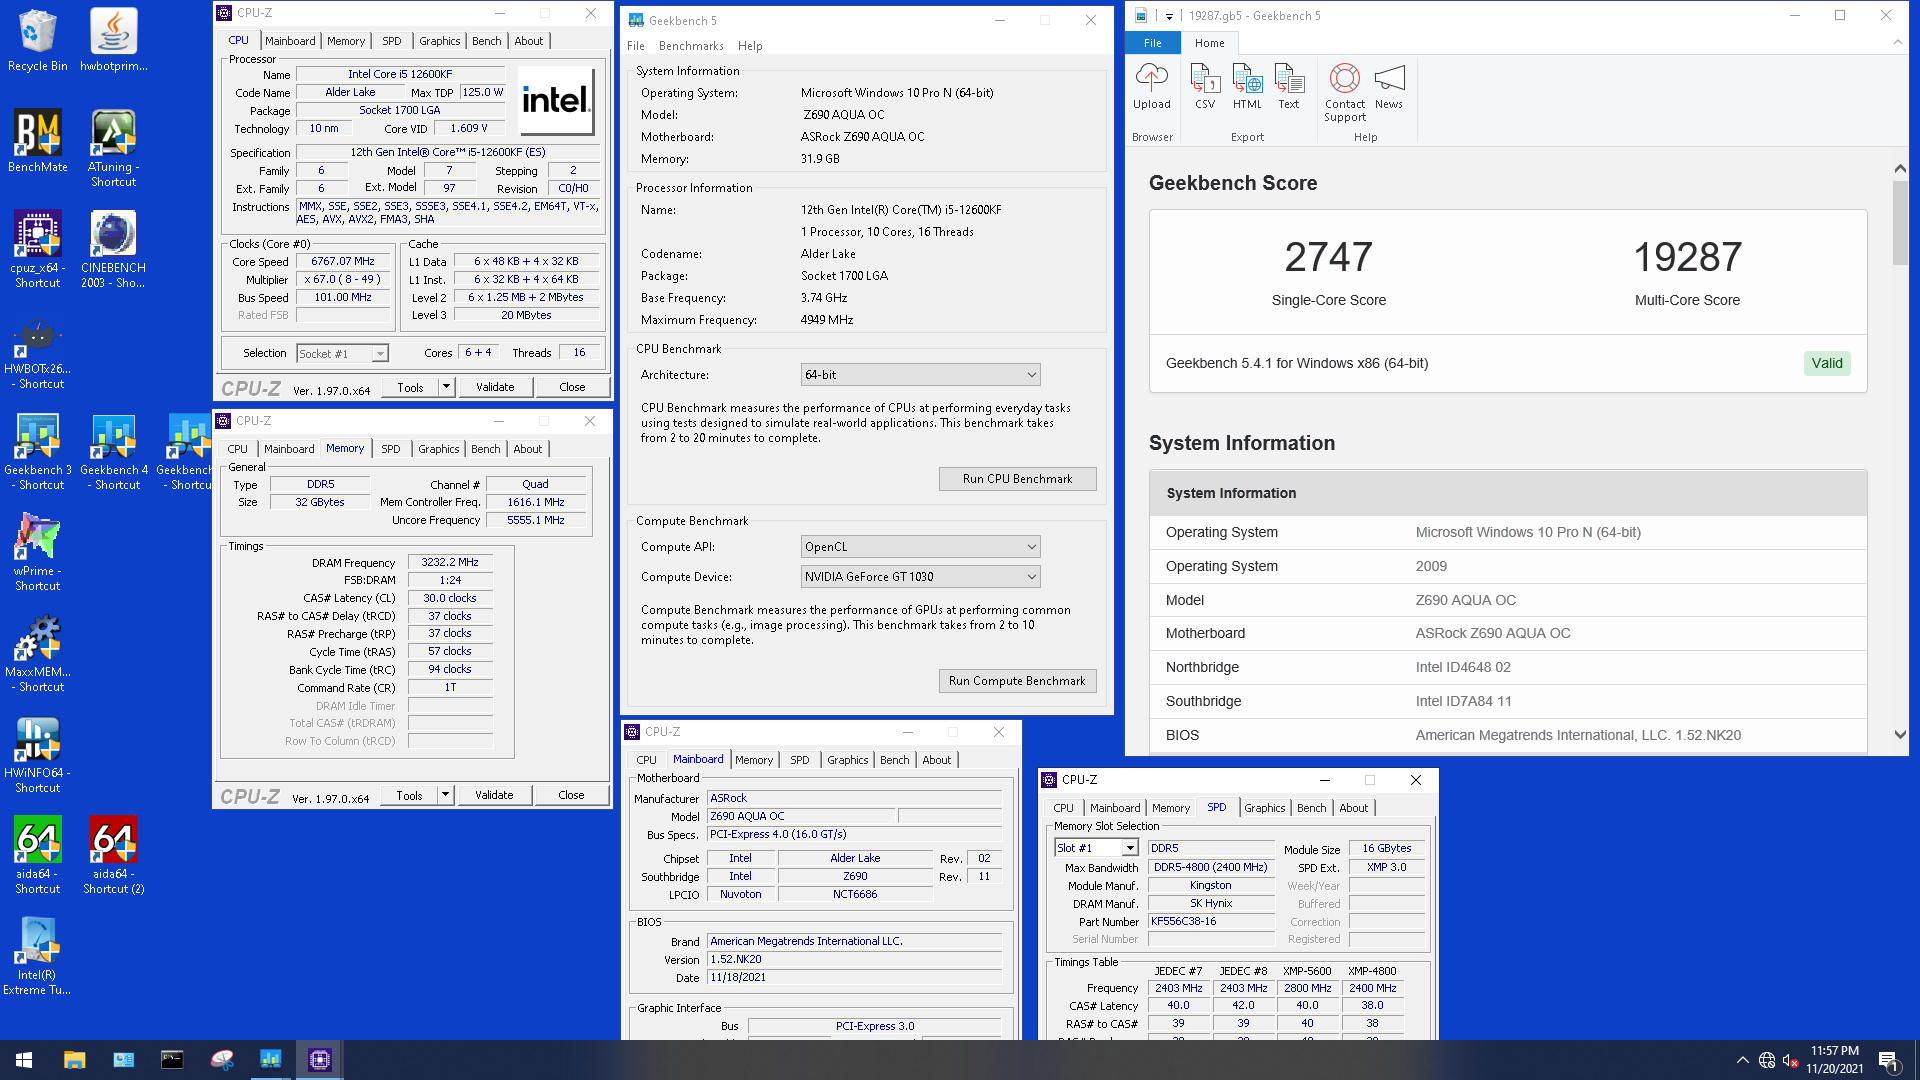Image resolution: width=1920 pixels, height=1080 pixels.
Task: Open cpuz_x64 shortcut icon
Action: (37, 249)
